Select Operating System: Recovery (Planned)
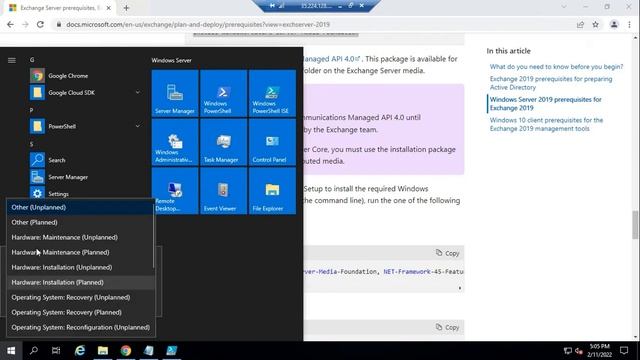The image size is (640, 360). pos(80,312)
